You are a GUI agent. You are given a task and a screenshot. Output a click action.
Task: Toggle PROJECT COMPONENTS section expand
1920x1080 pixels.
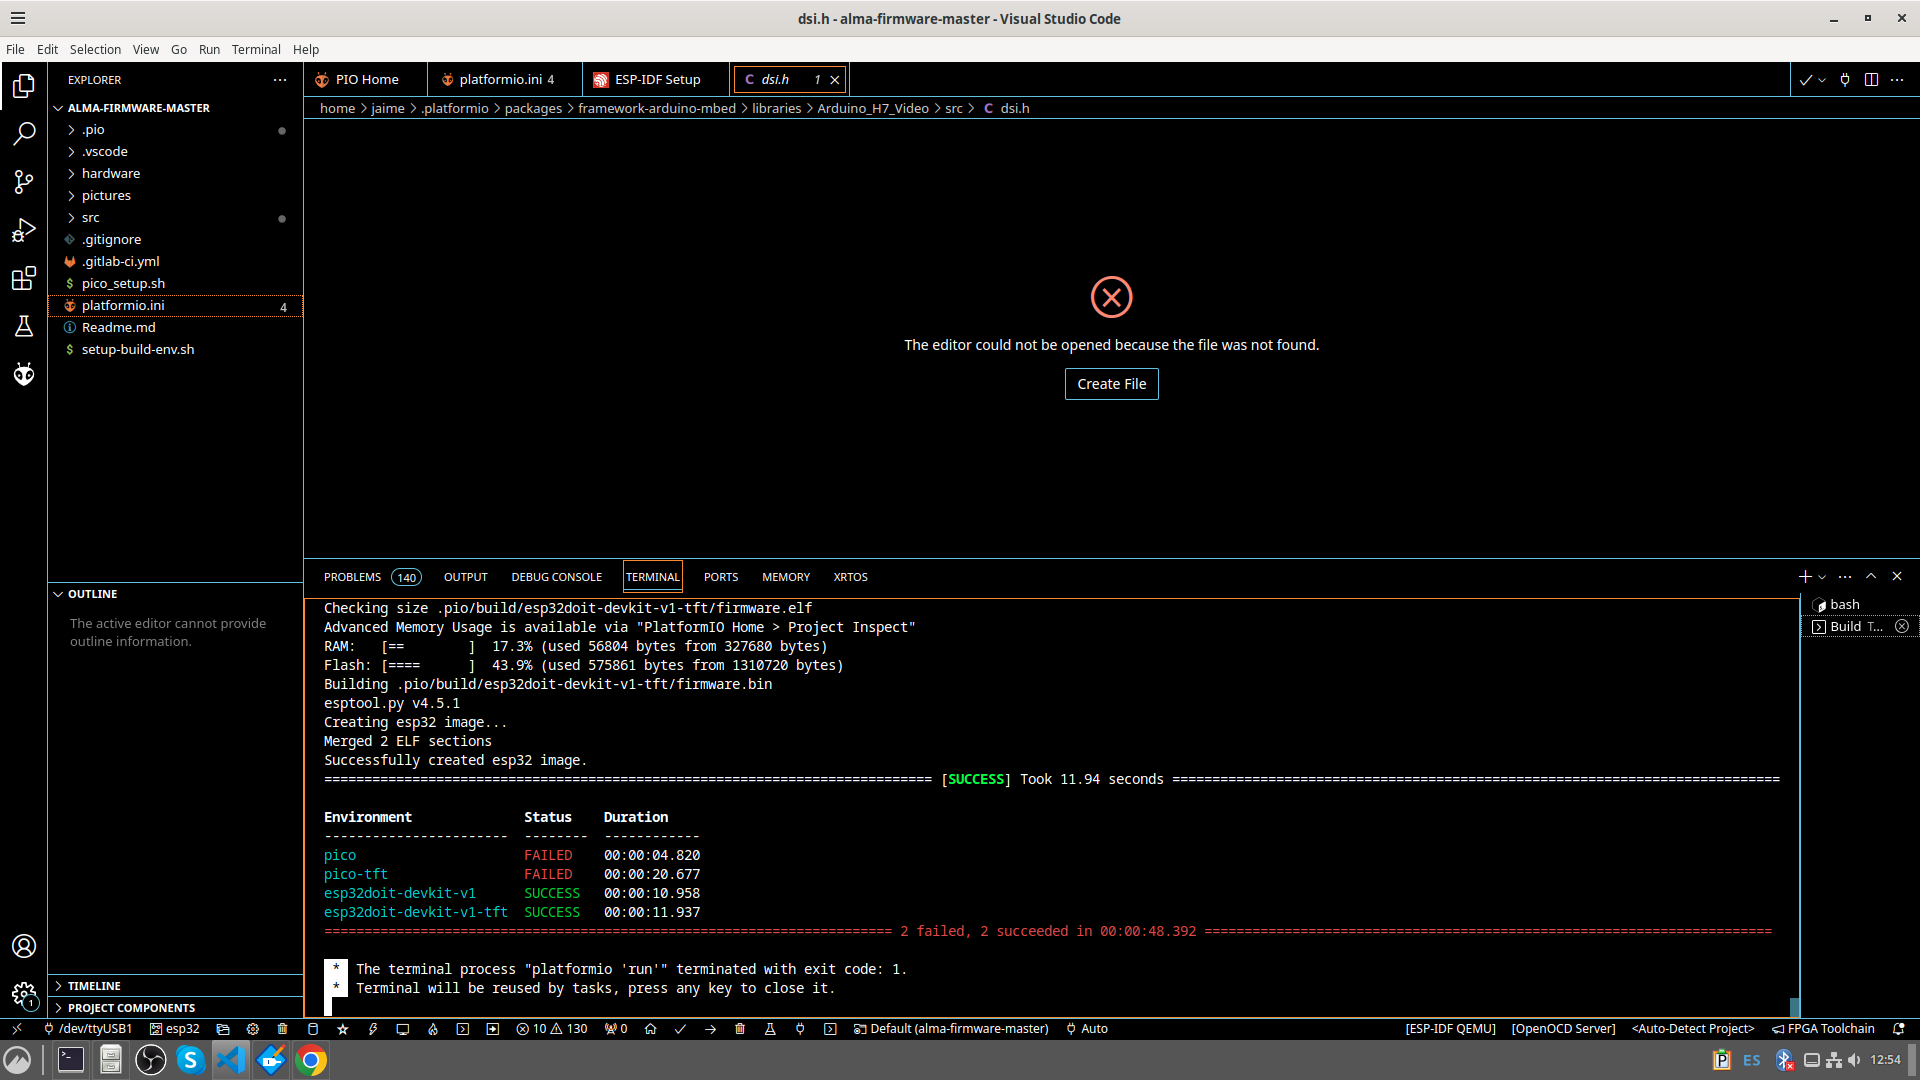(58, 1007)
